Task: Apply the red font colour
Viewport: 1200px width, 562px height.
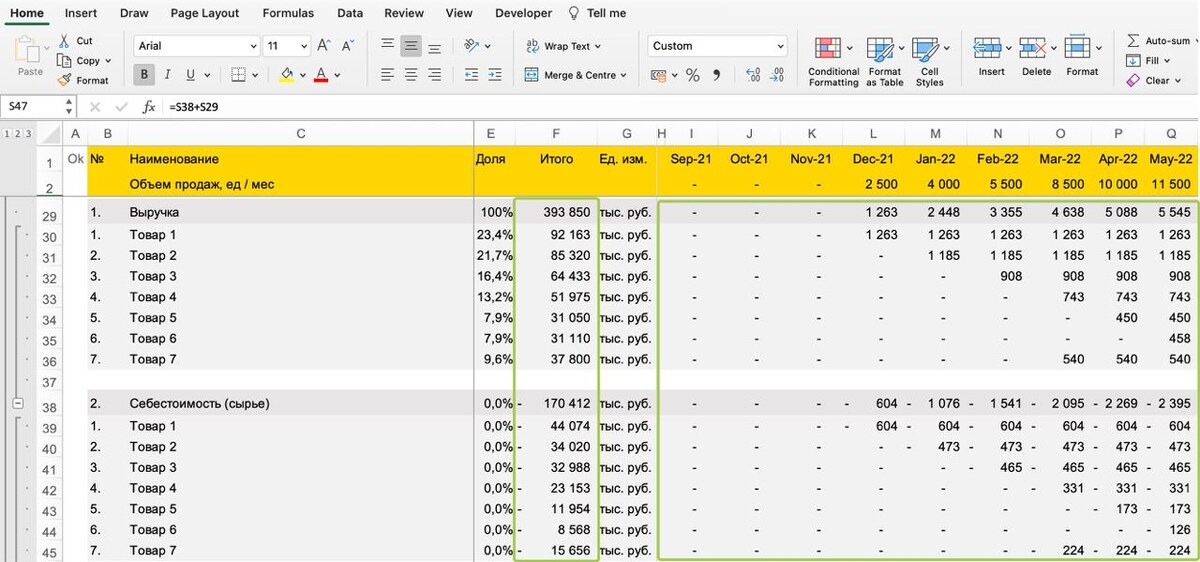Action: (321, 75)
